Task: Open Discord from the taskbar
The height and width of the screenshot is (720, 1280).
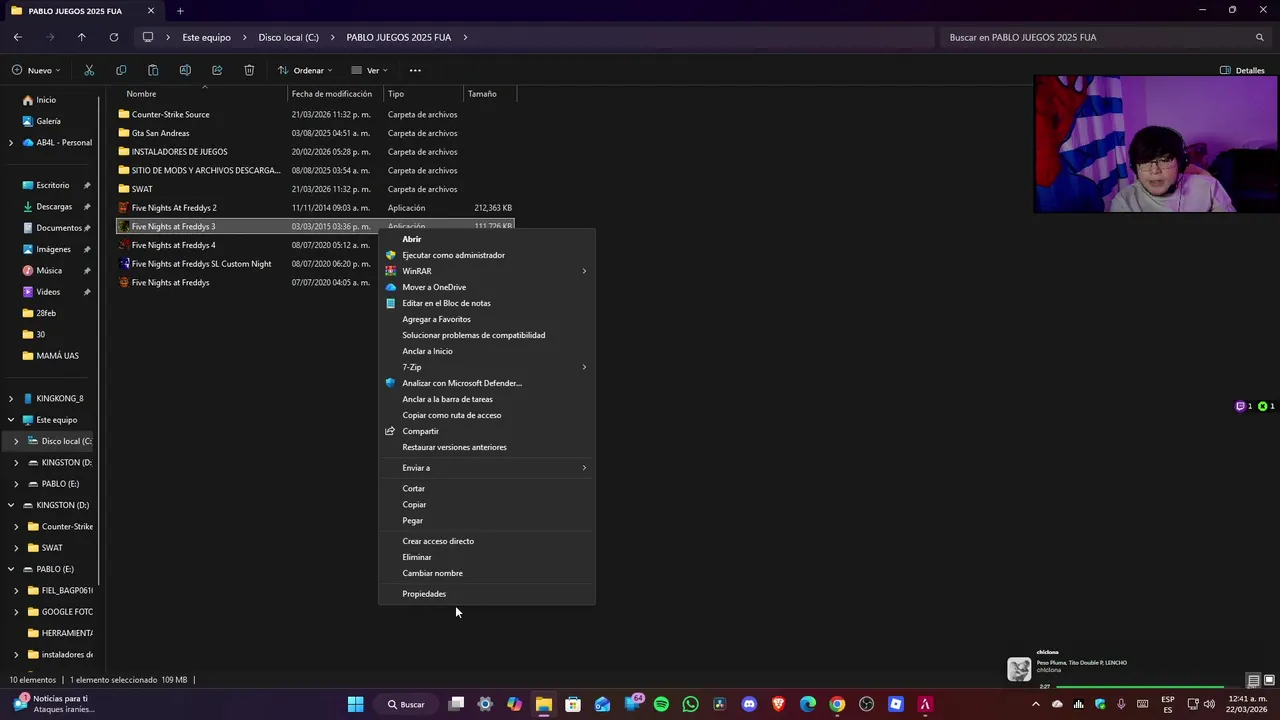Action: pyautogui.click(x=749, y=704)
